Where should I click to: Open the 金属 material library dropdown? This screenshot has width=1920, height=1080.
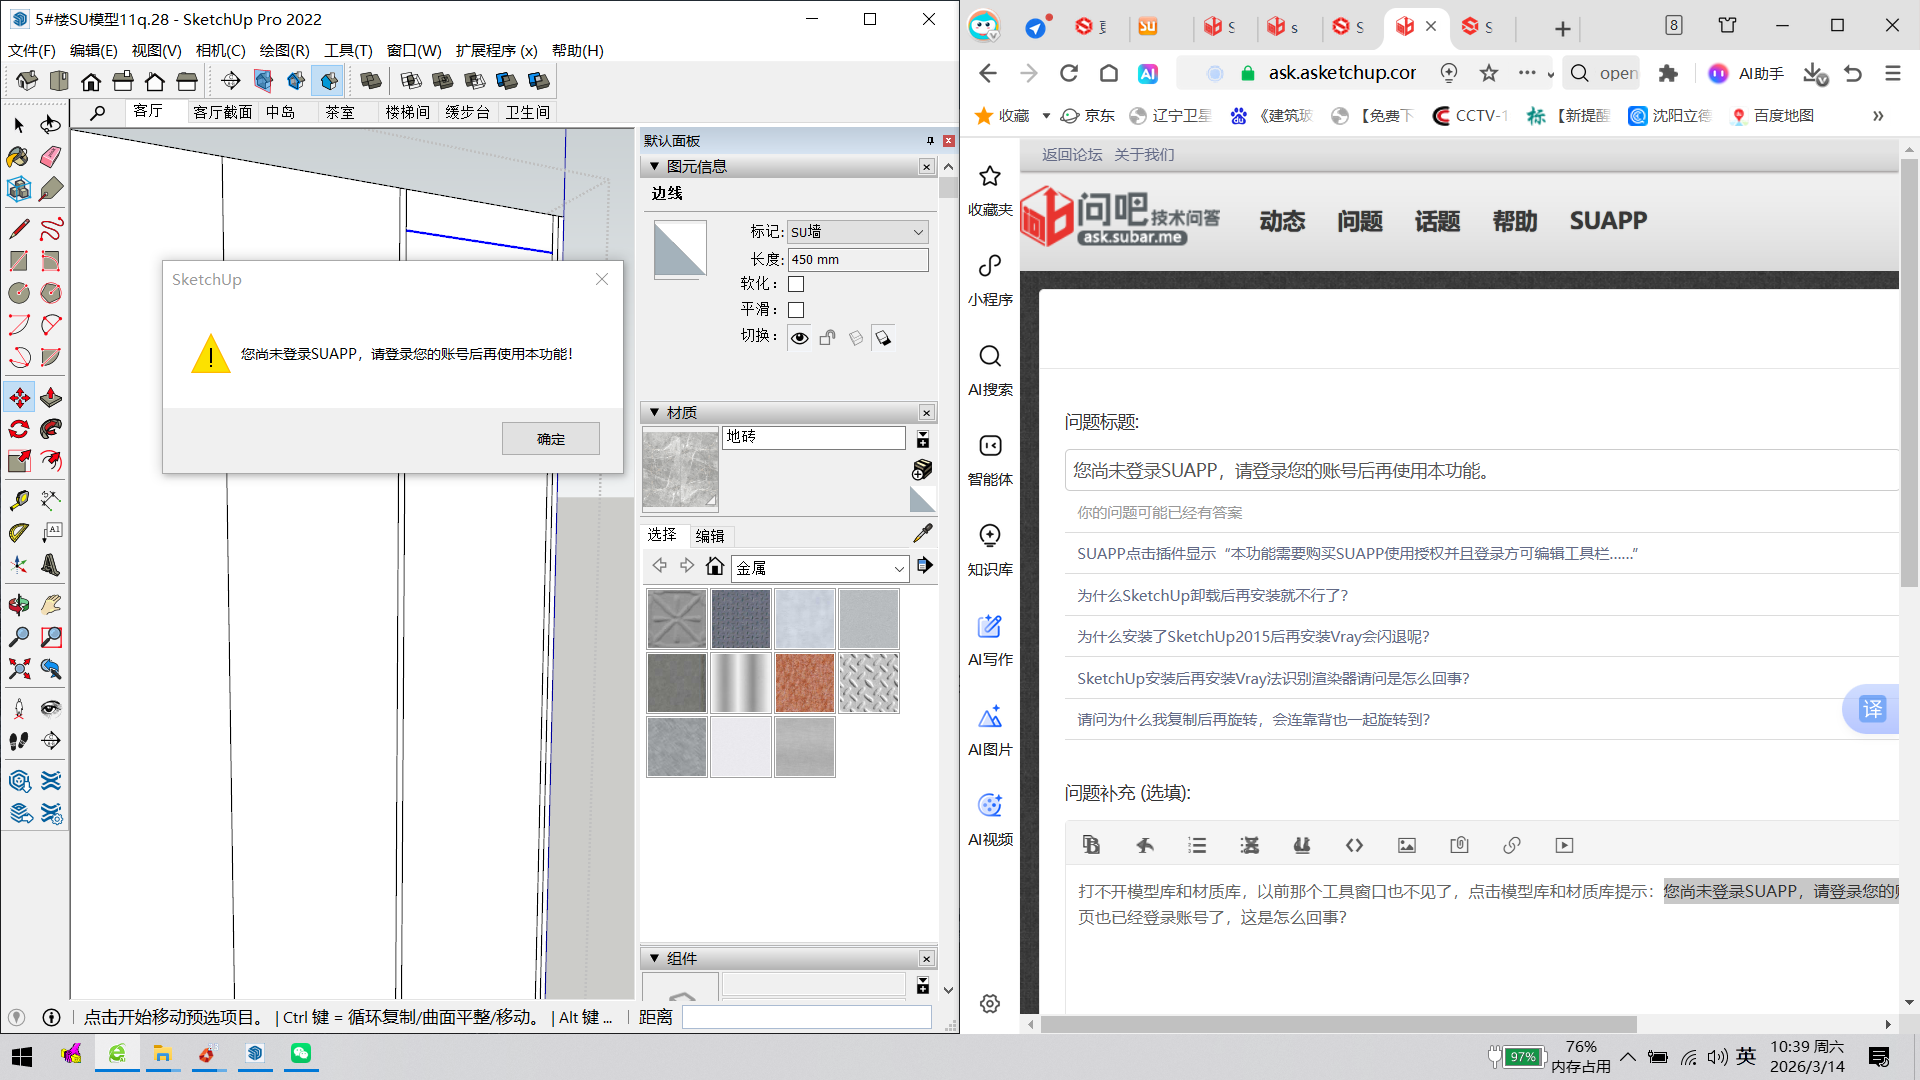tap(820, 569)
